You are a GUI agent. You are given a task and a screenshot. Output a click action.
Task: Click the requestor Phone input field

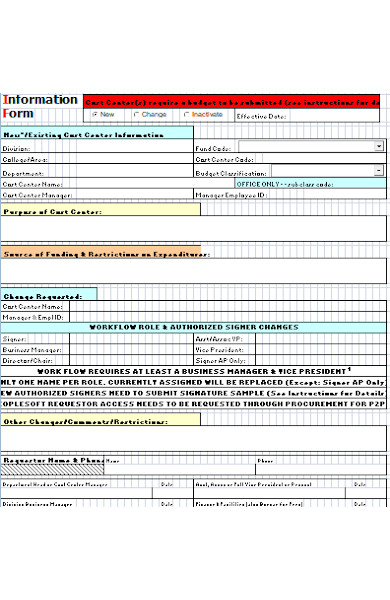[x=321, y=470]
